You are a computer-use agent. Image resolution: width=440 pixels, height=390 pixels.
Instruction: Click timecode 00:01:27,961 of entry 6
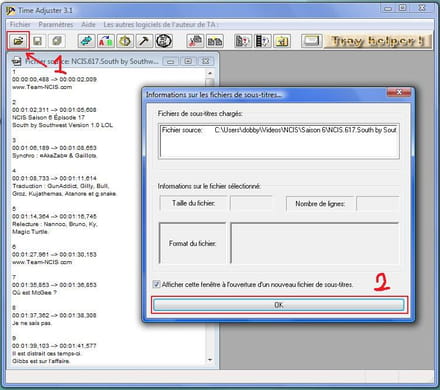(x=30, y=254)
